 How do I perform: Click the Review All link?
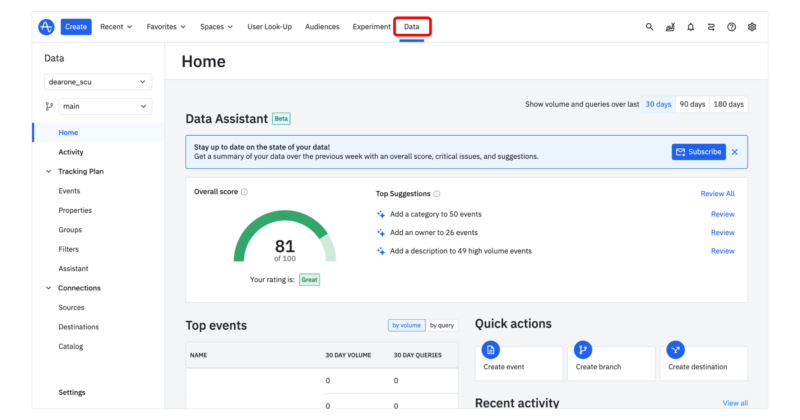(717, 194)
